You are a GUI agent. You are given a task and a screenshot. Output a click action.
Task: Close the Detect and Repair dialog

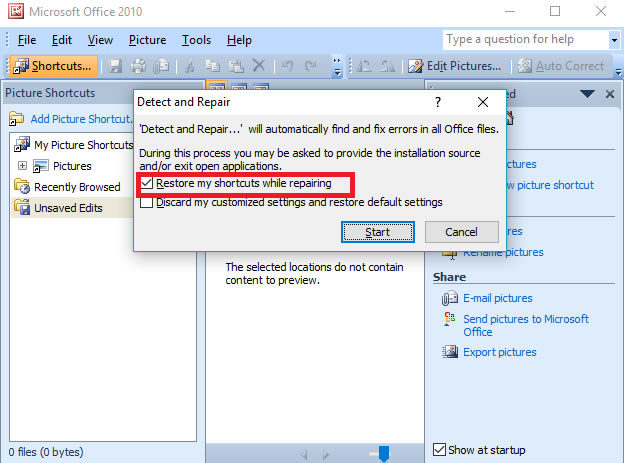click(483, 102)
